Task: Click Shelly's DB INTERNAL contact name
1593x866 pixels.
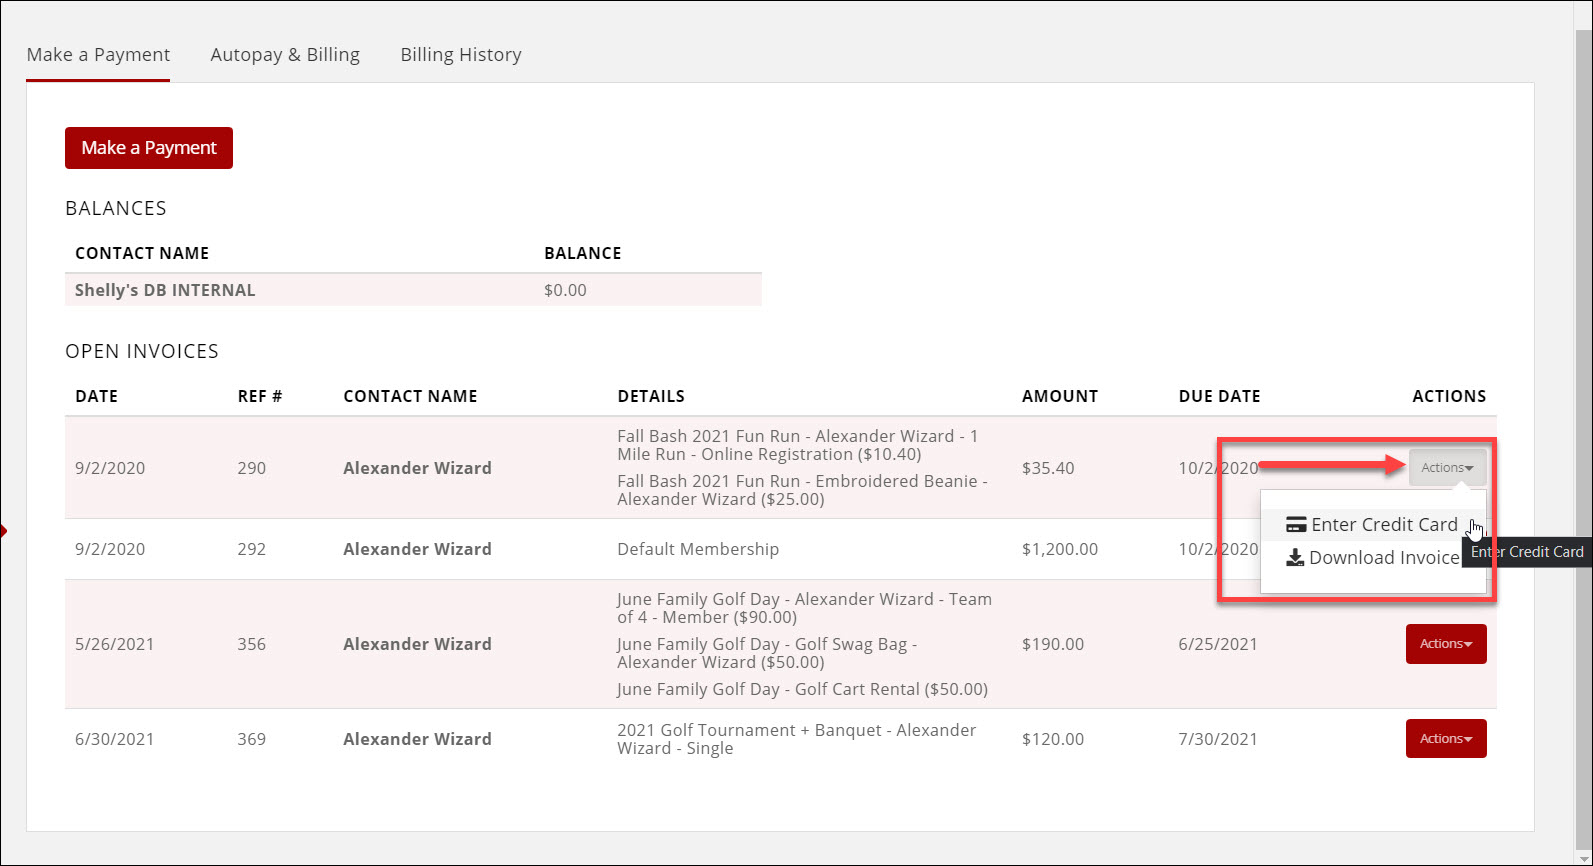Action: [x=165, y=290]
